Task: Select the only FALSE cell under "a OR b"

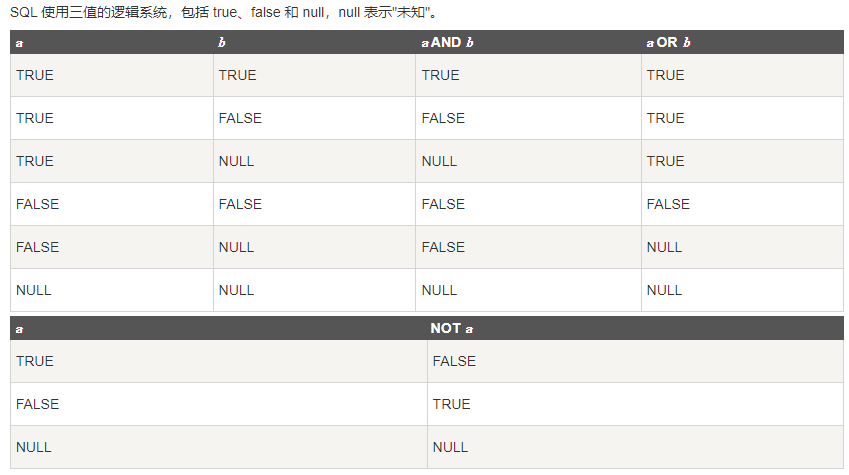Action: [667, 204]
